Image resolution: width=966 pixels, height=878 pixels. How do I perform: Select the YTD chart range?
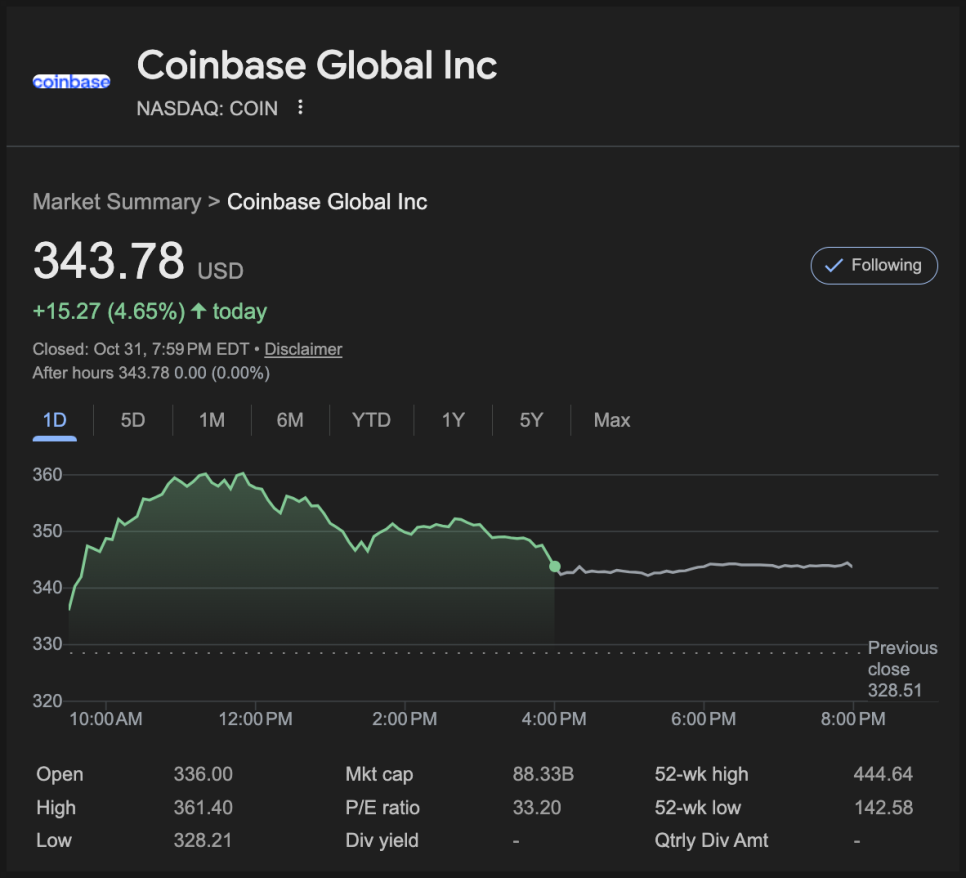coord(371,421)
